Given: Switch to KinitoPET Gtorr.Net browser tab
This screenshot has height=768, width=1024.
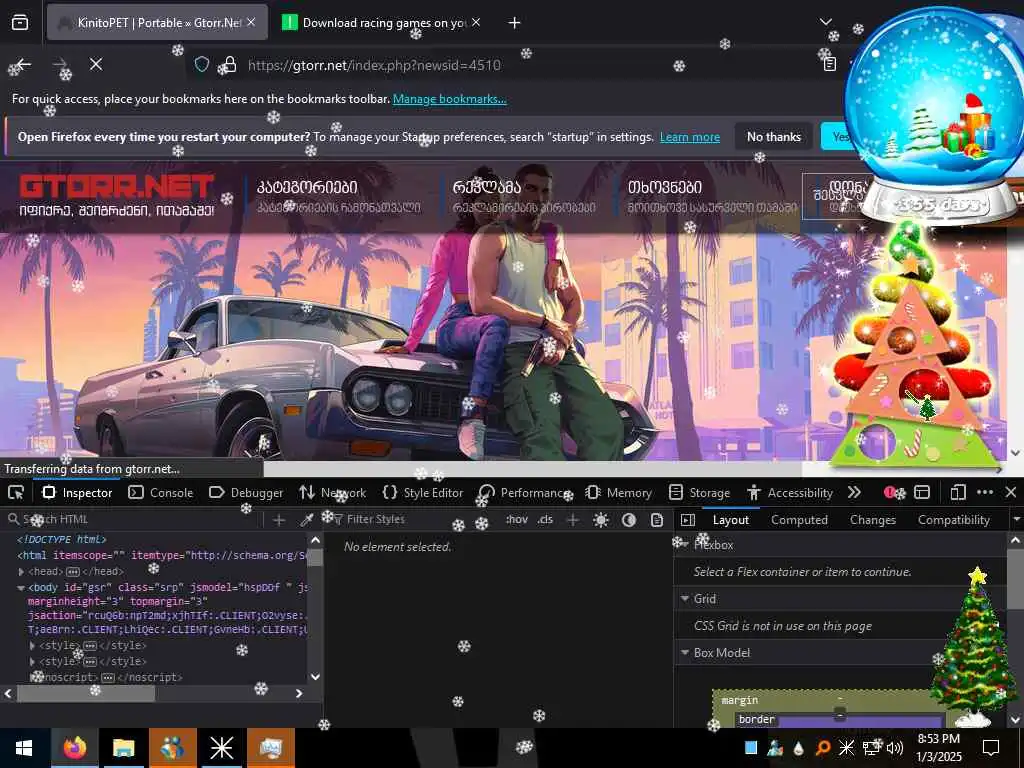Looking at the screenshot, I should pos(157,22).
